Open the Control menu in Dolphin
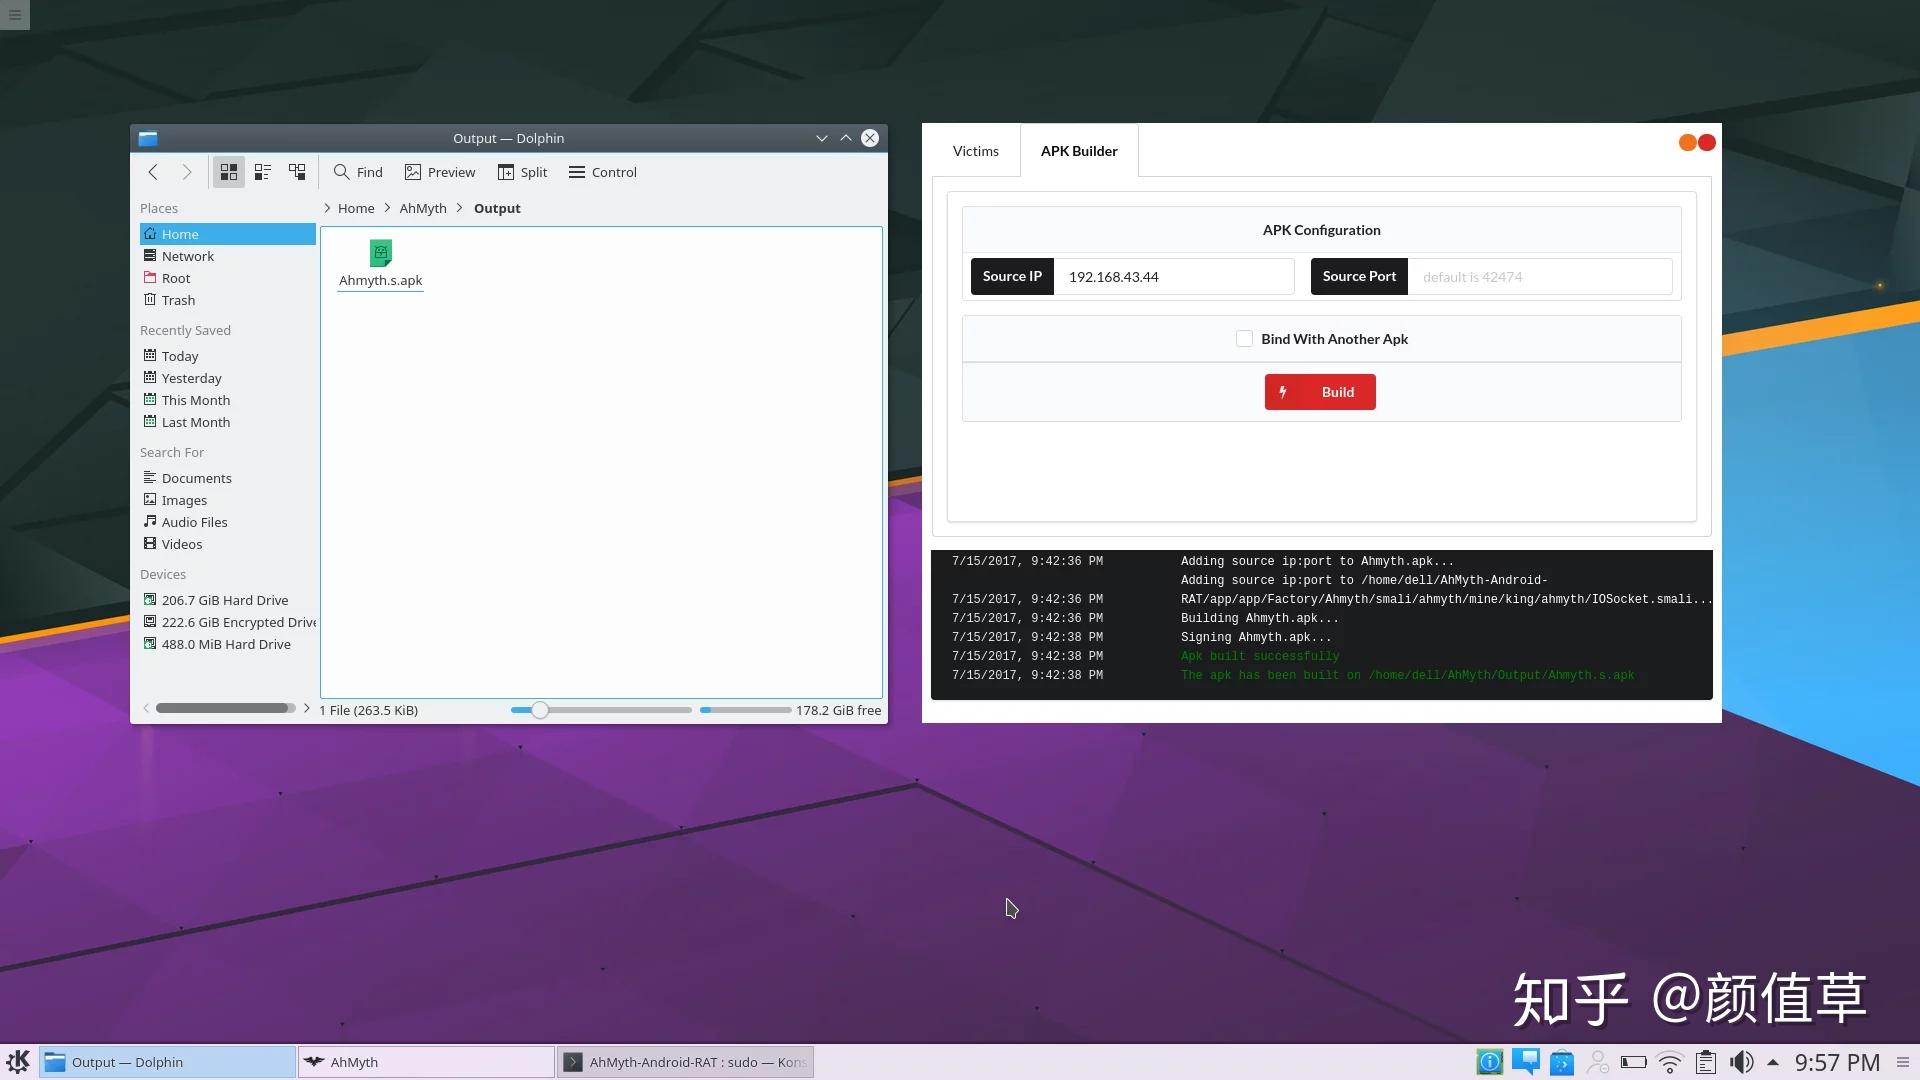This screenshot has height=1080, width=1920. click(x=602, y=172)
